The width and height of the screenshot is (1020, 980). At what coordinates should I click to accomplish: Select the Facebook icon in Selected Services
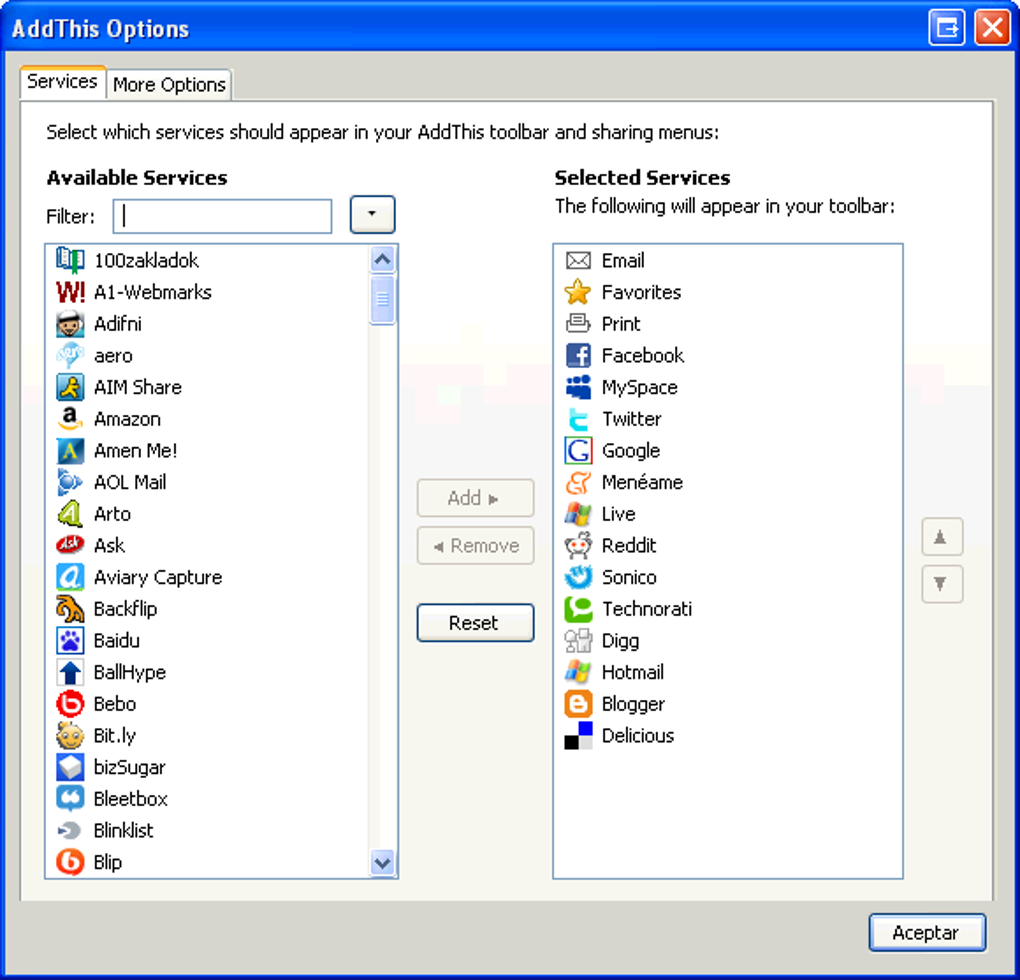pos(578,355)
